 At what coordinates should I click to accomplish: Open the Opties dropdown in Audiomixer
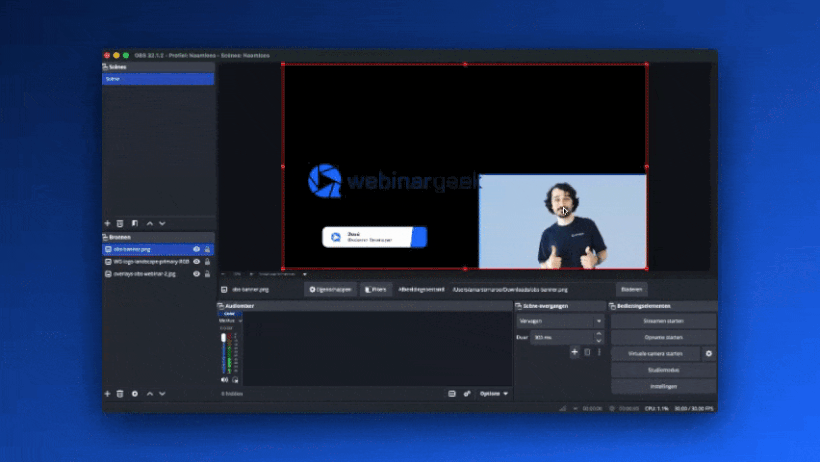494,393
